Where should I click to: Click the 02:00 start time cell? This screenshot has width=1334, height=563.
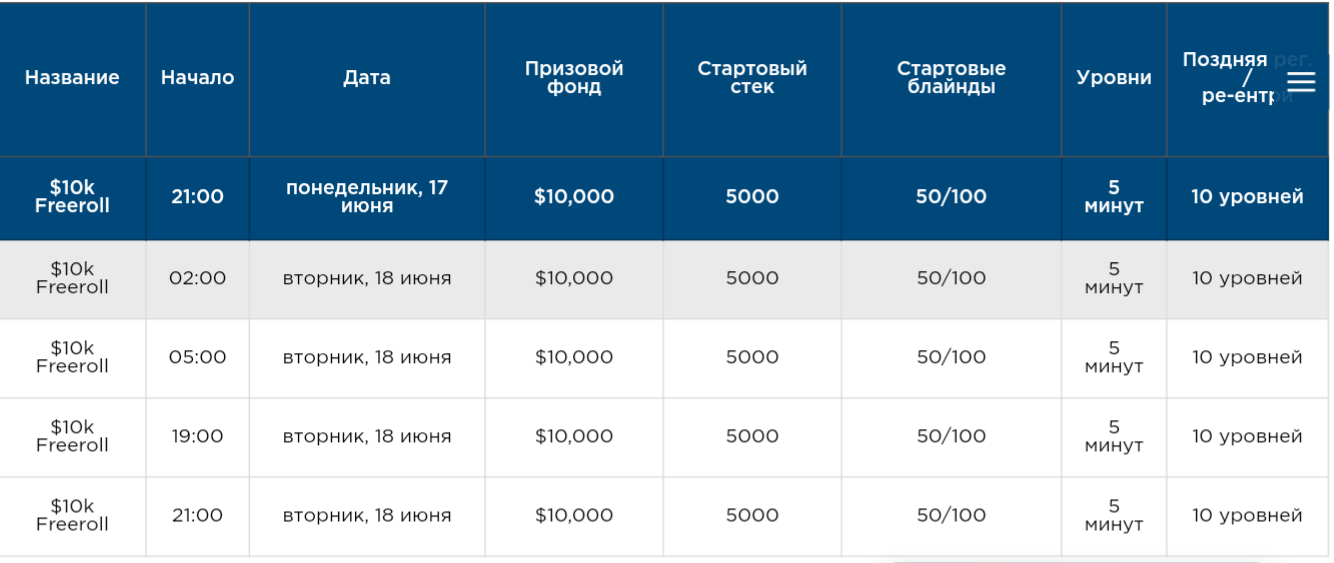[197, 278]
